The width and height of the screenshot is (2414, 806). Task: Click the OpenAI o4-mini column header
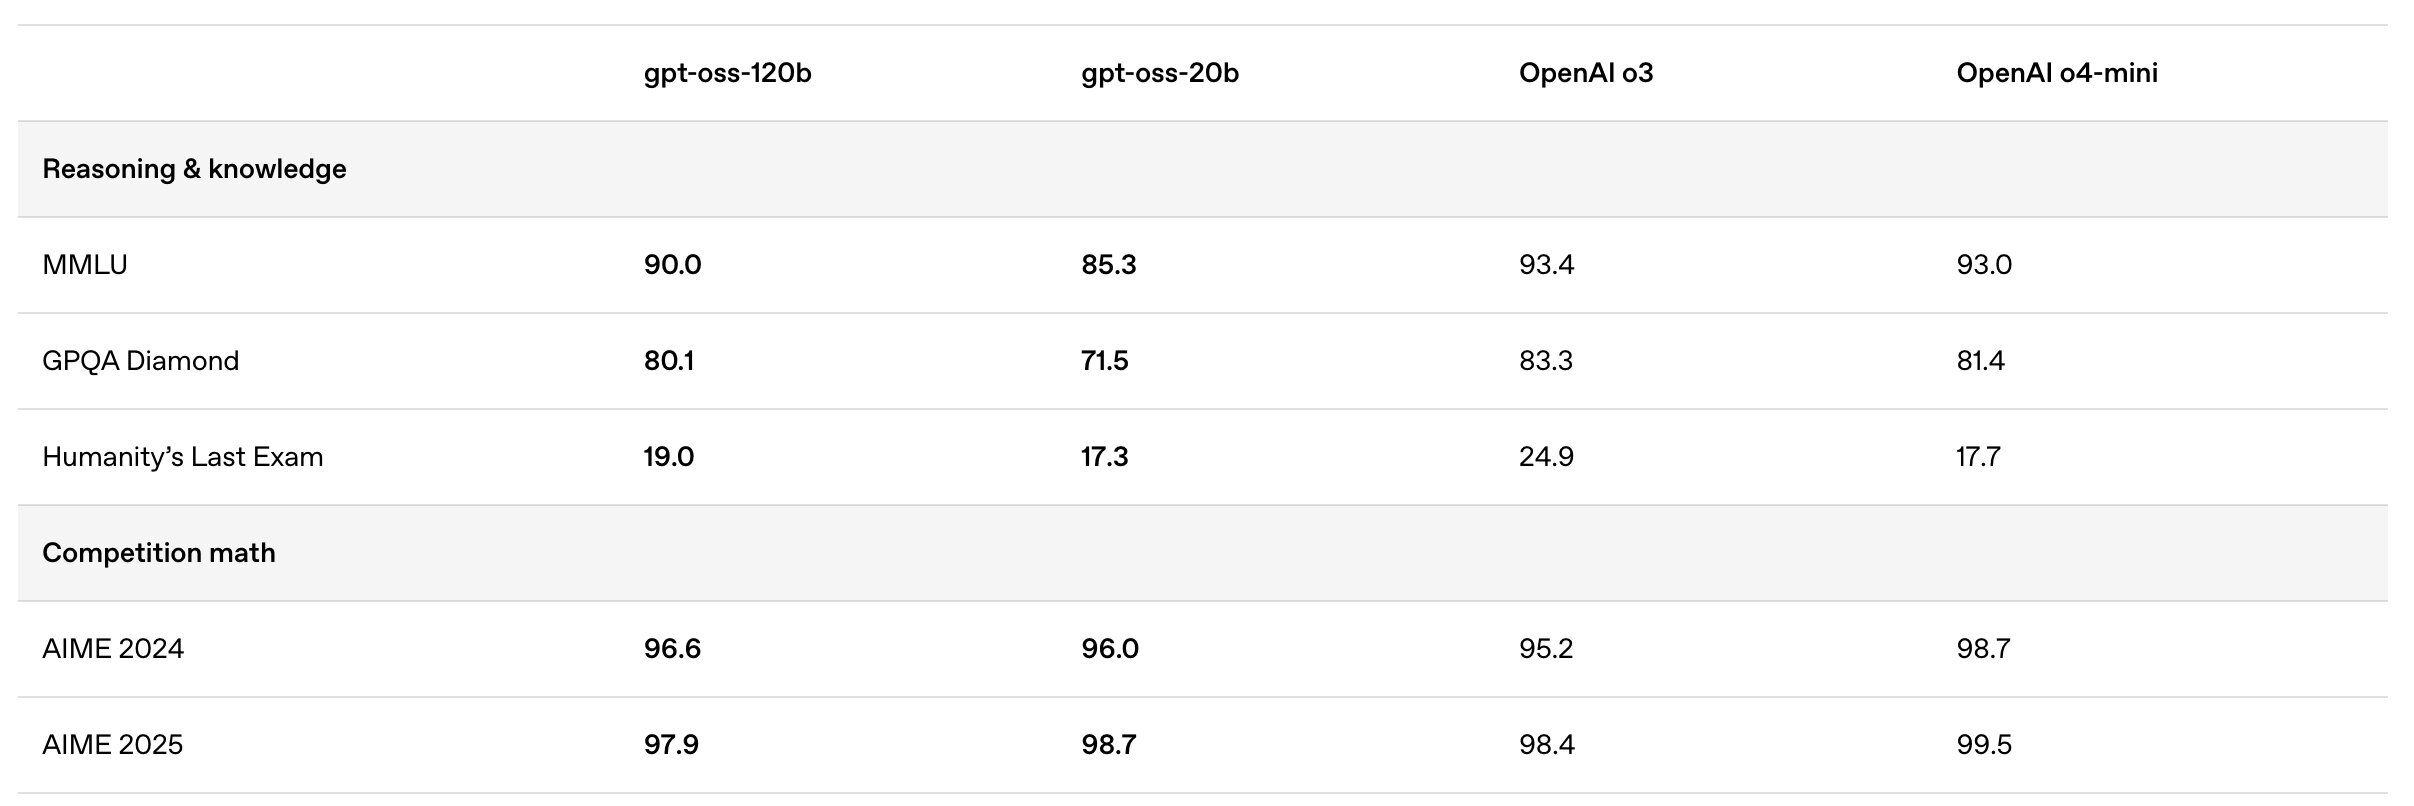[2057, 73]
